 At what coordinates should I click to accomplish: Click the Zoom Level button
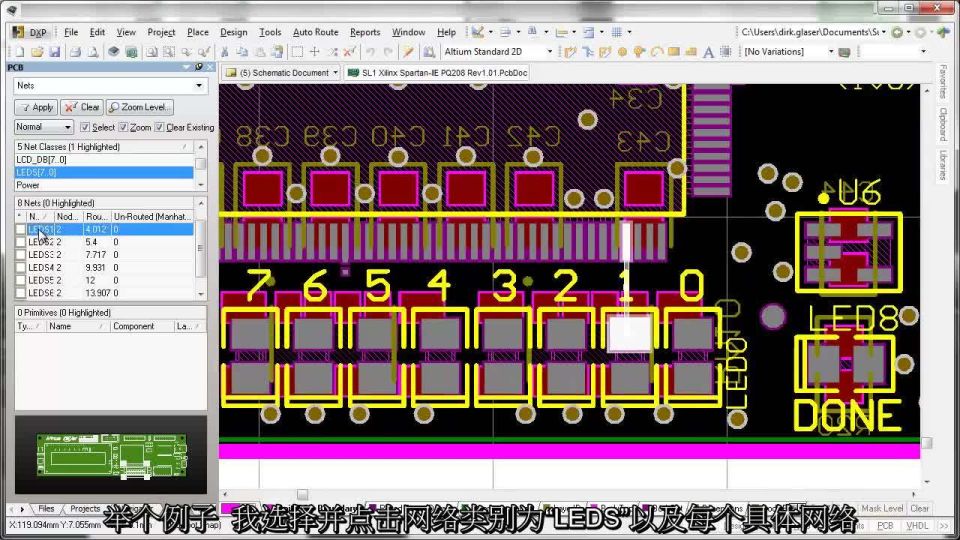point(140,107)
